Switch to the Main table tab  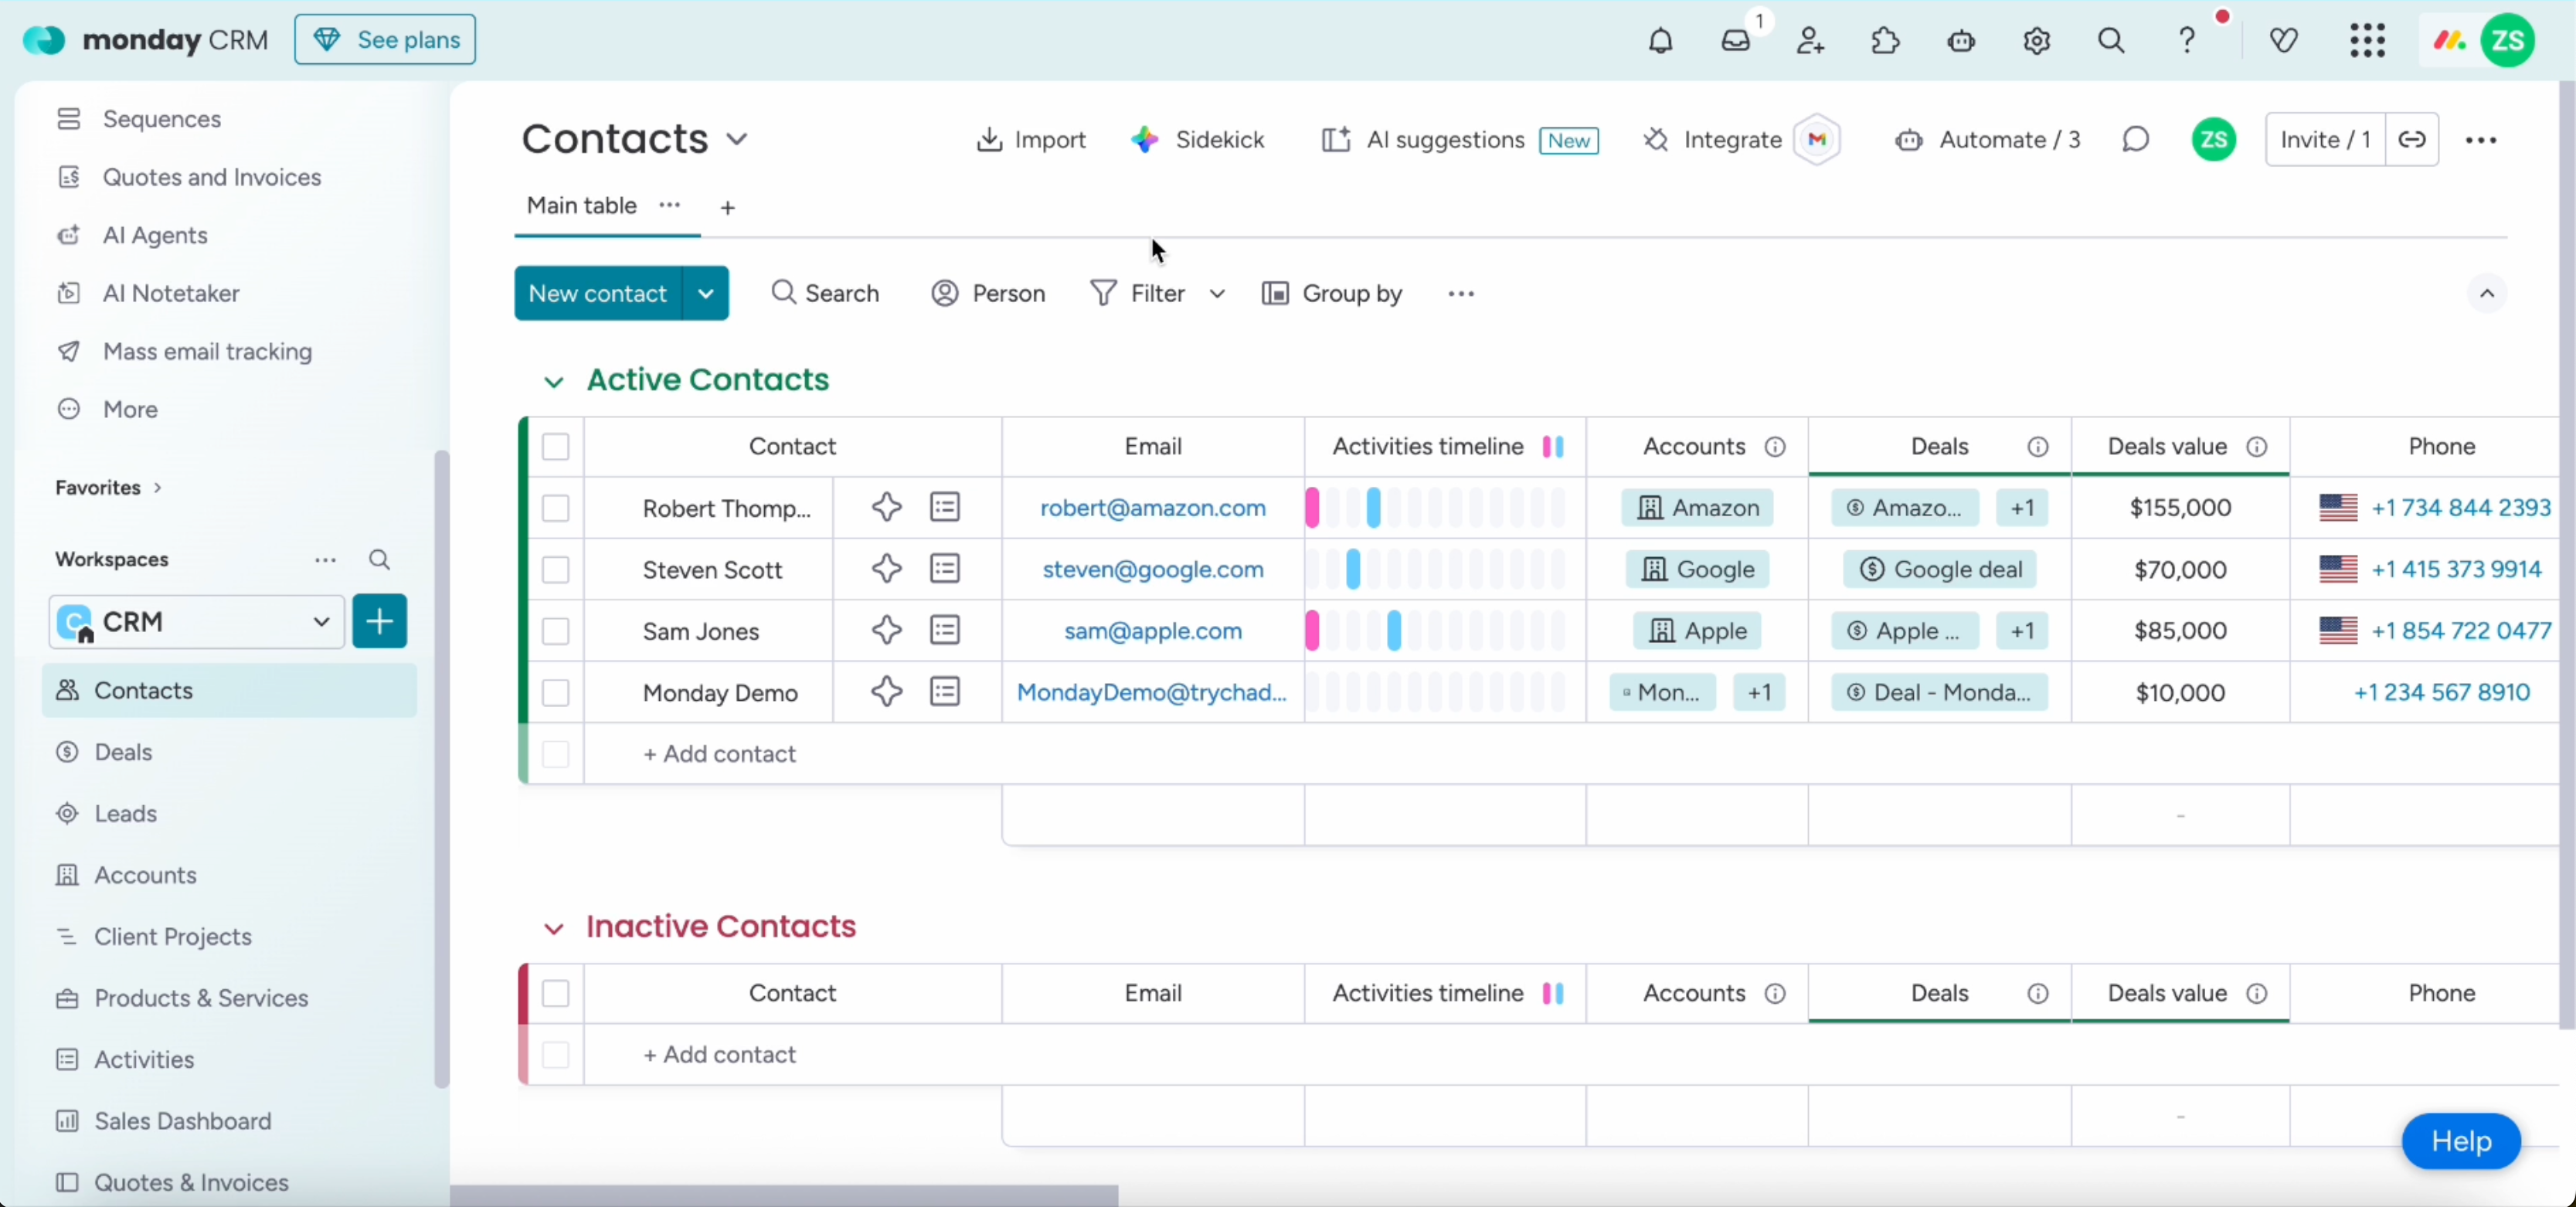(x=582, y=206)
